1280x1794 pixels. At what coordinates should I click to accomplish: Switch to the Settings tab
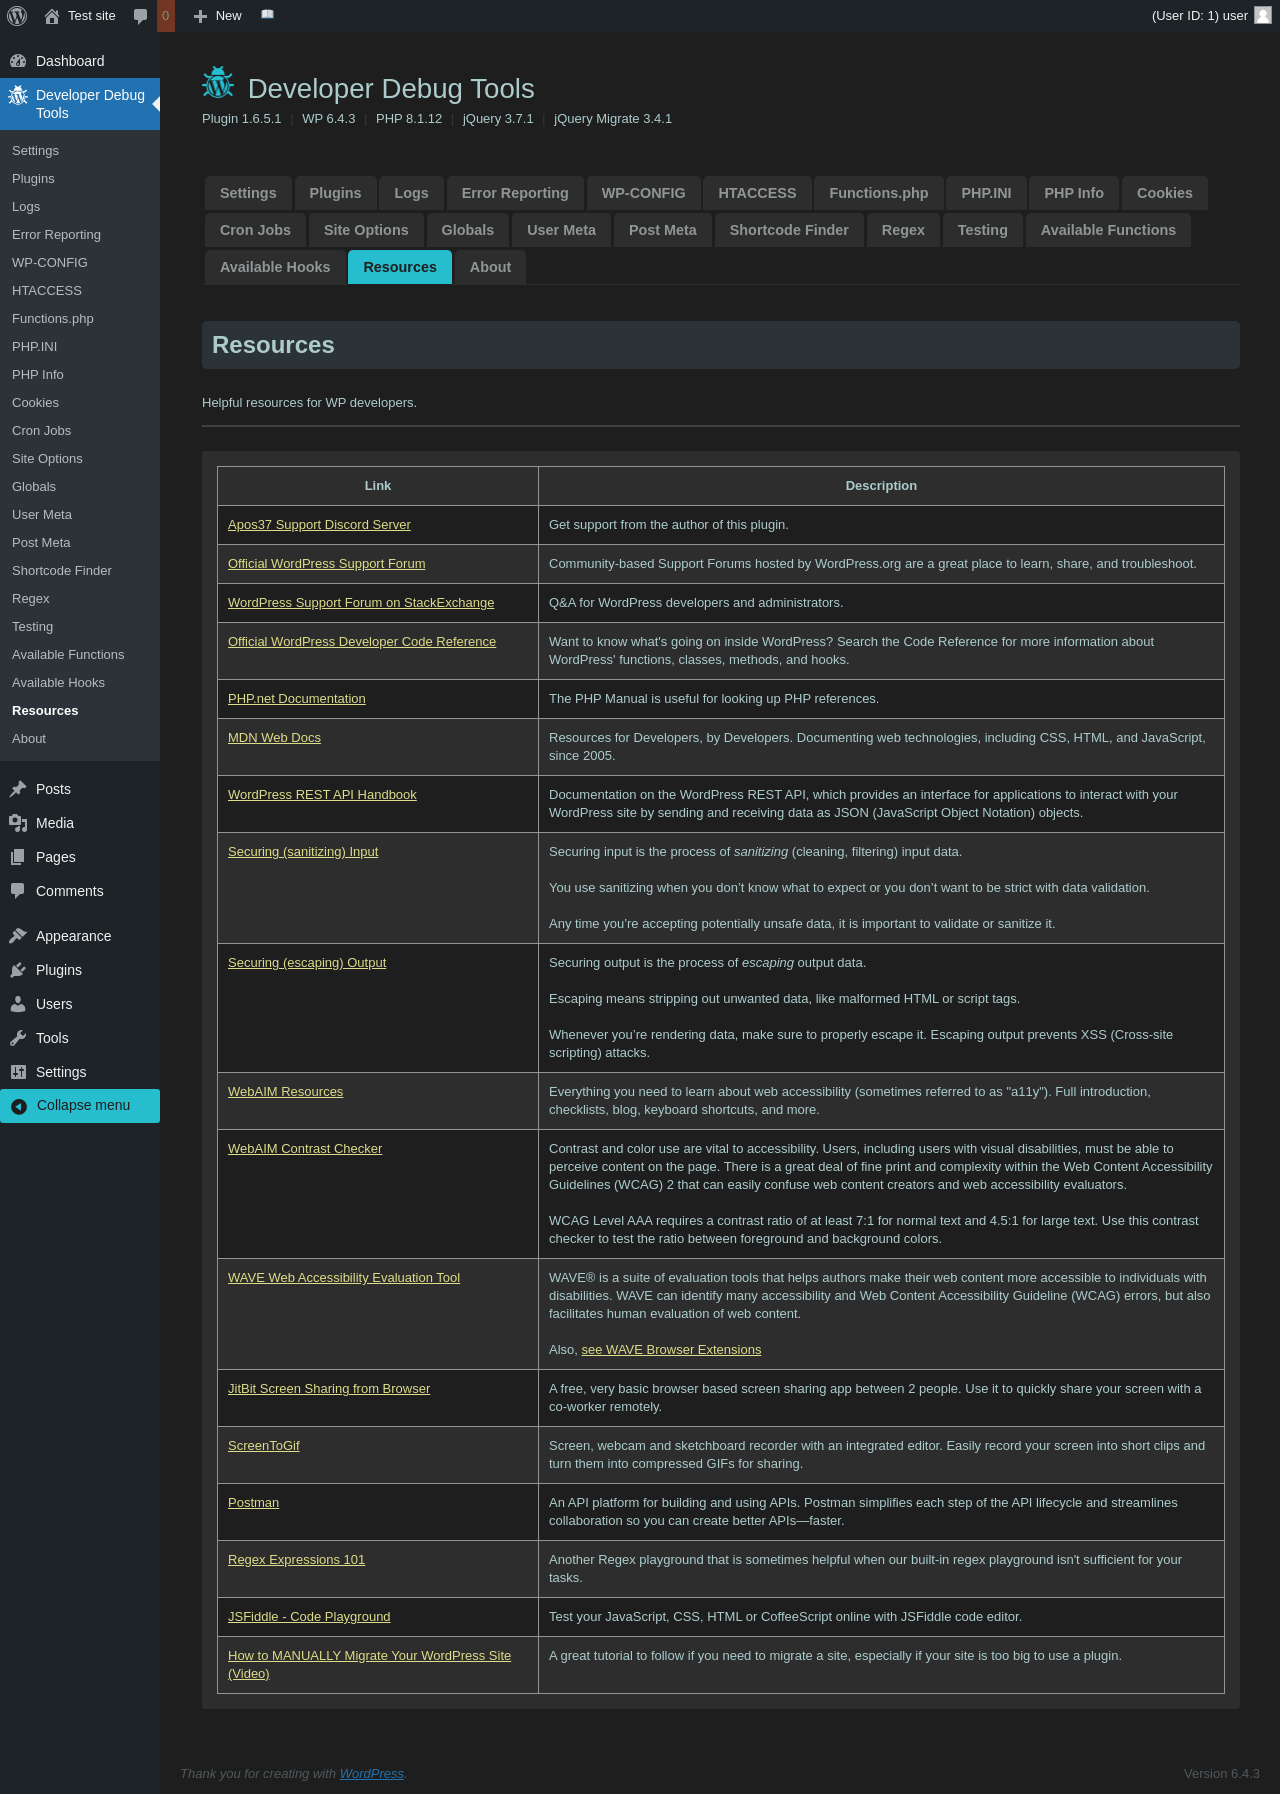coord(248,193)
